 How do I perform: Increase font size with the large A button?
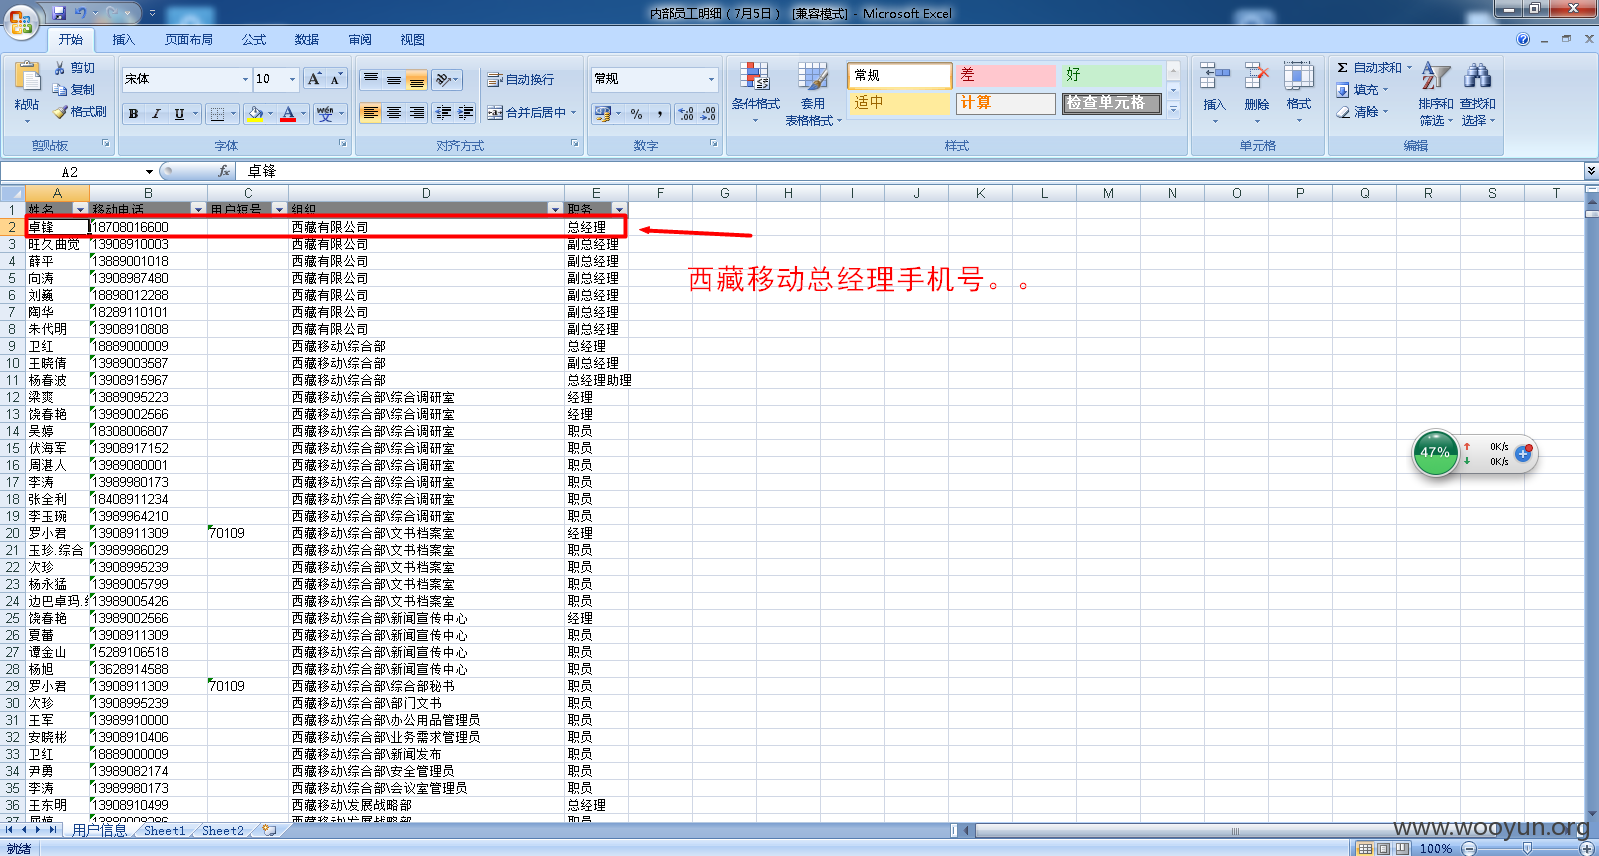click(314, 79)
